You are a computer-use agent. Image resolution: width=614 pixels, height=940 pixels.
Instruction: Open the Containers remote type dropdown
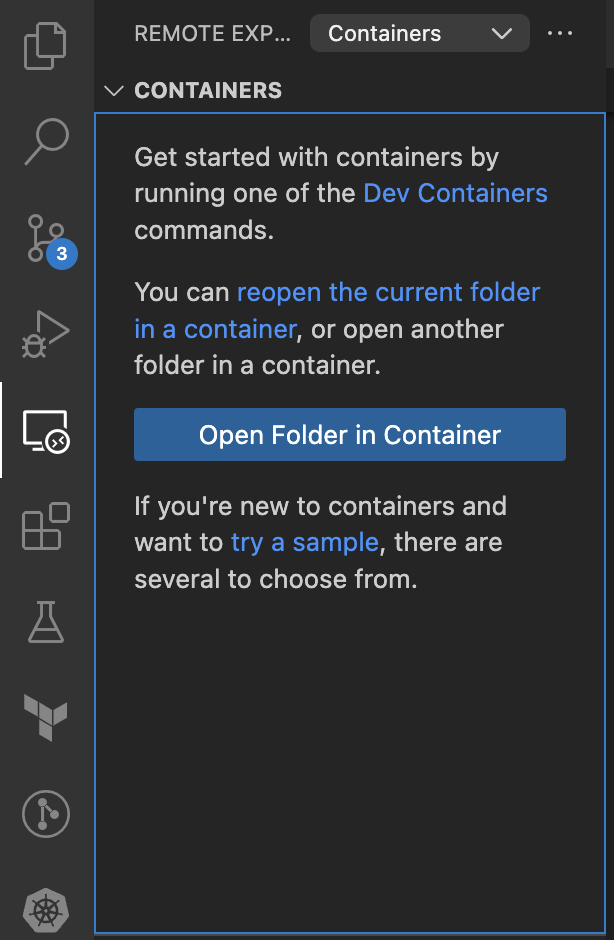click(420, 33)
